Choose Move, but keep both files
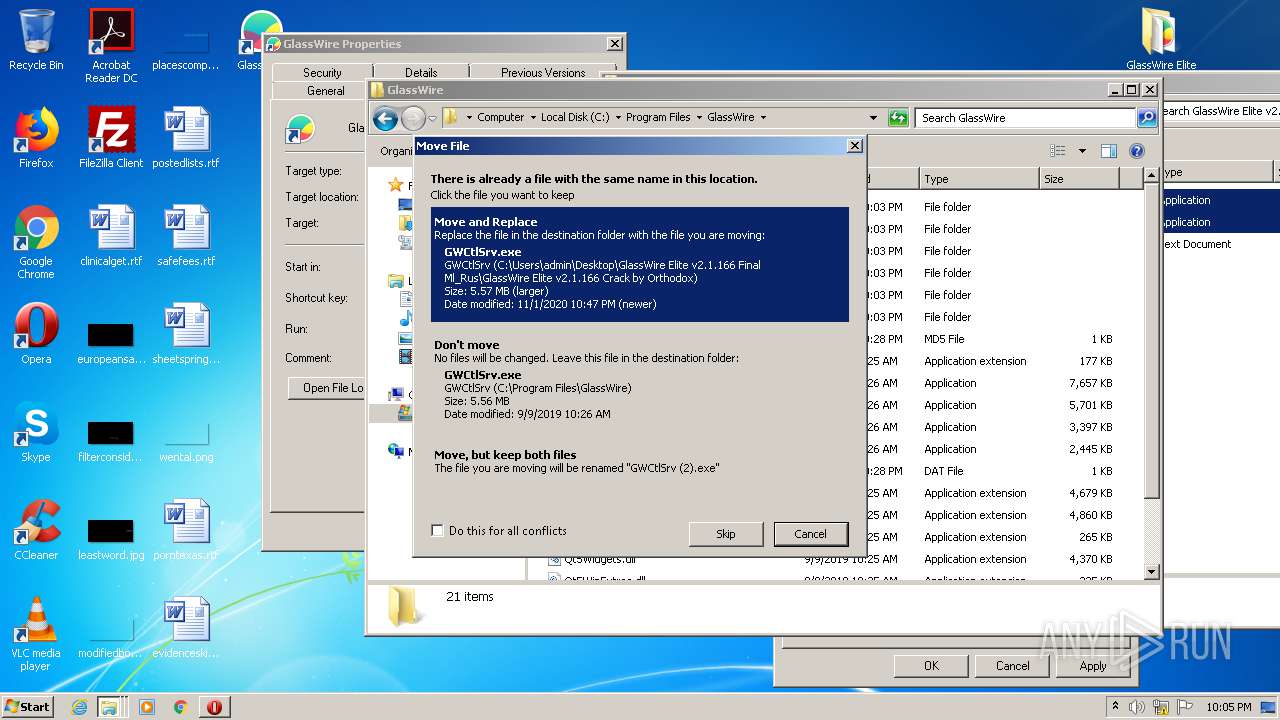Image resolution: width=1280 pixels, height=720 pixels. pyautogui.click(x=640, y=461)
